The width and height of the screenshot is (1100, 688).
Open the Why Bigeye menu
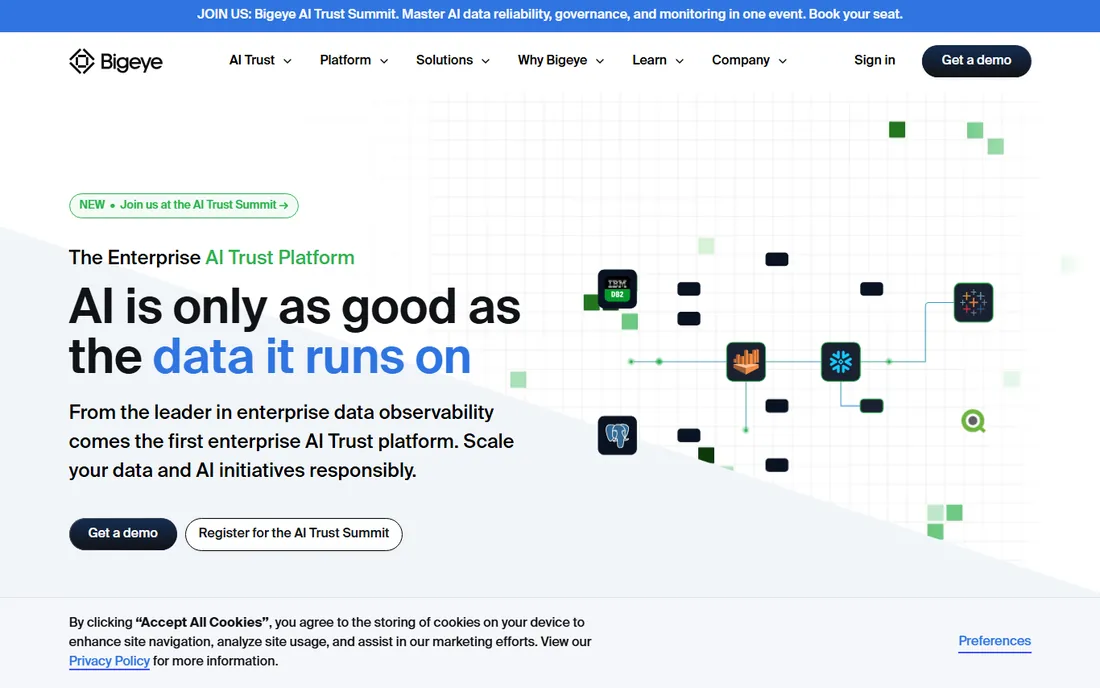pos(561,60)
